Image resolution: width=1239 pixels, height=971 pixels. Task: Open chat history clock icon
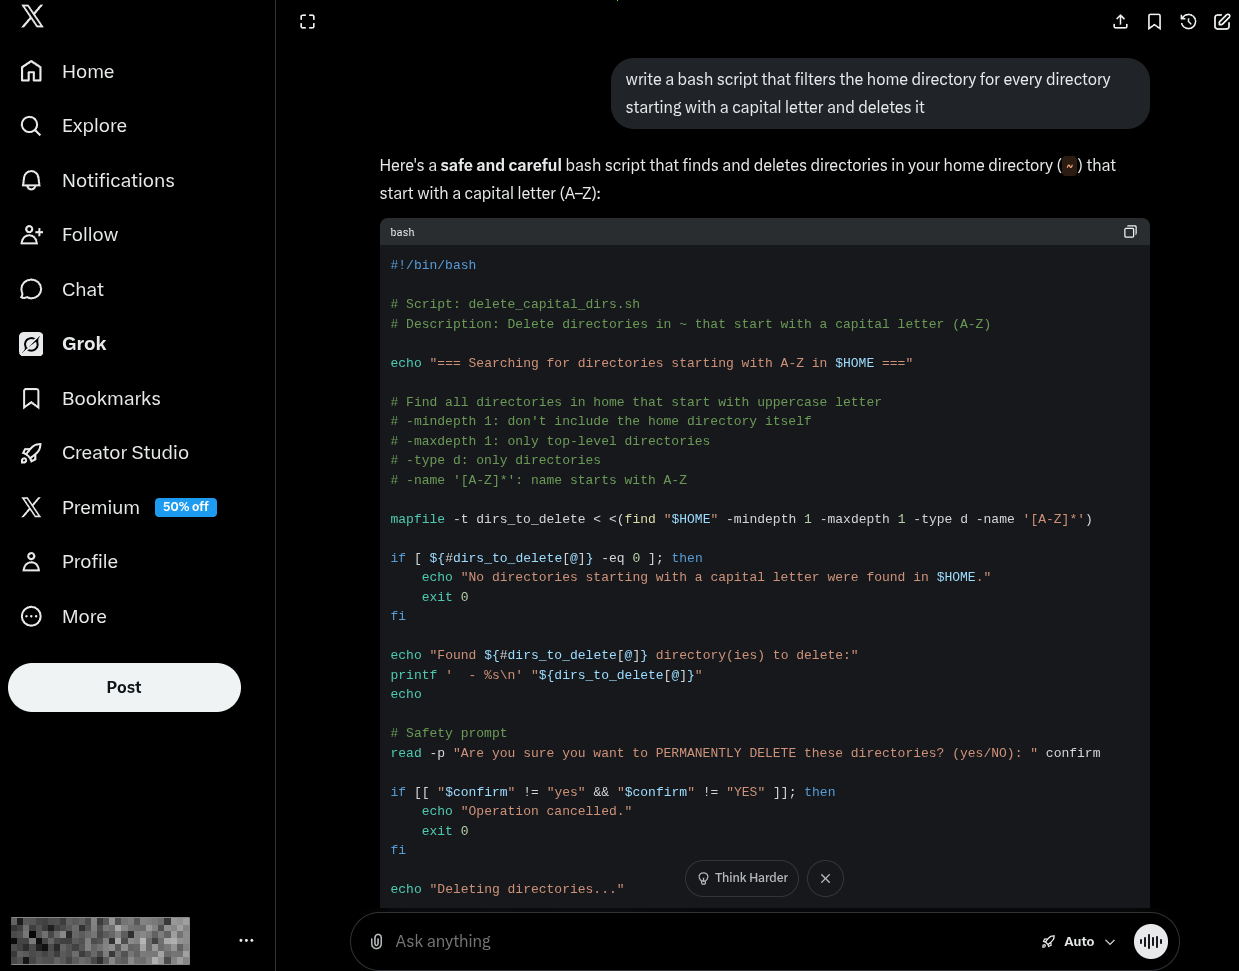[1188, 22]
